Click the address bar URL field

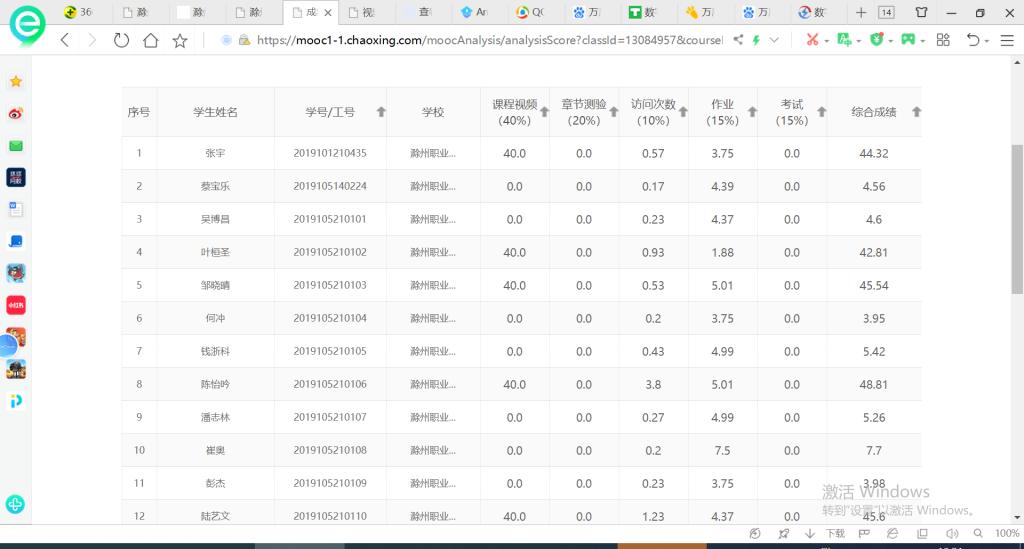(x=480, y=40)
